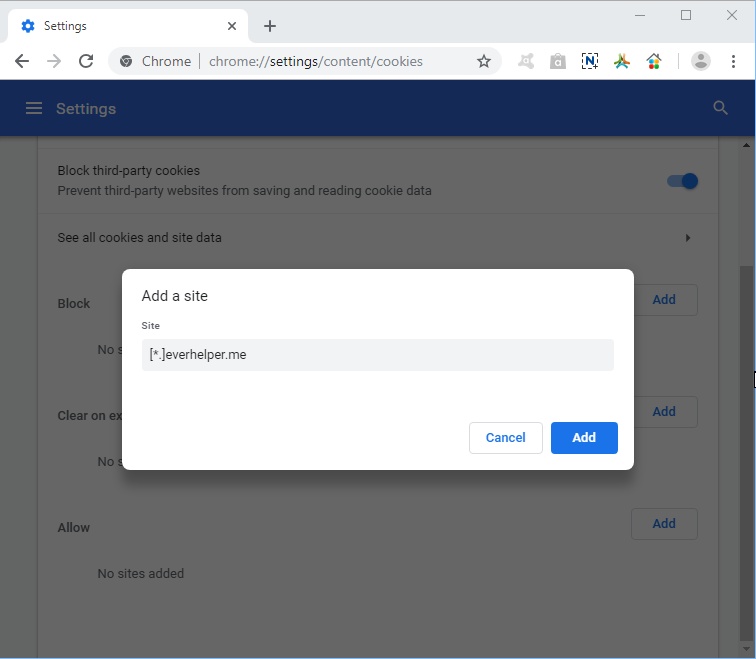756x659 pixels.
Task: Toggle Block third-party cookies switch
Action: pyautogui.click(x=682, y=181)
